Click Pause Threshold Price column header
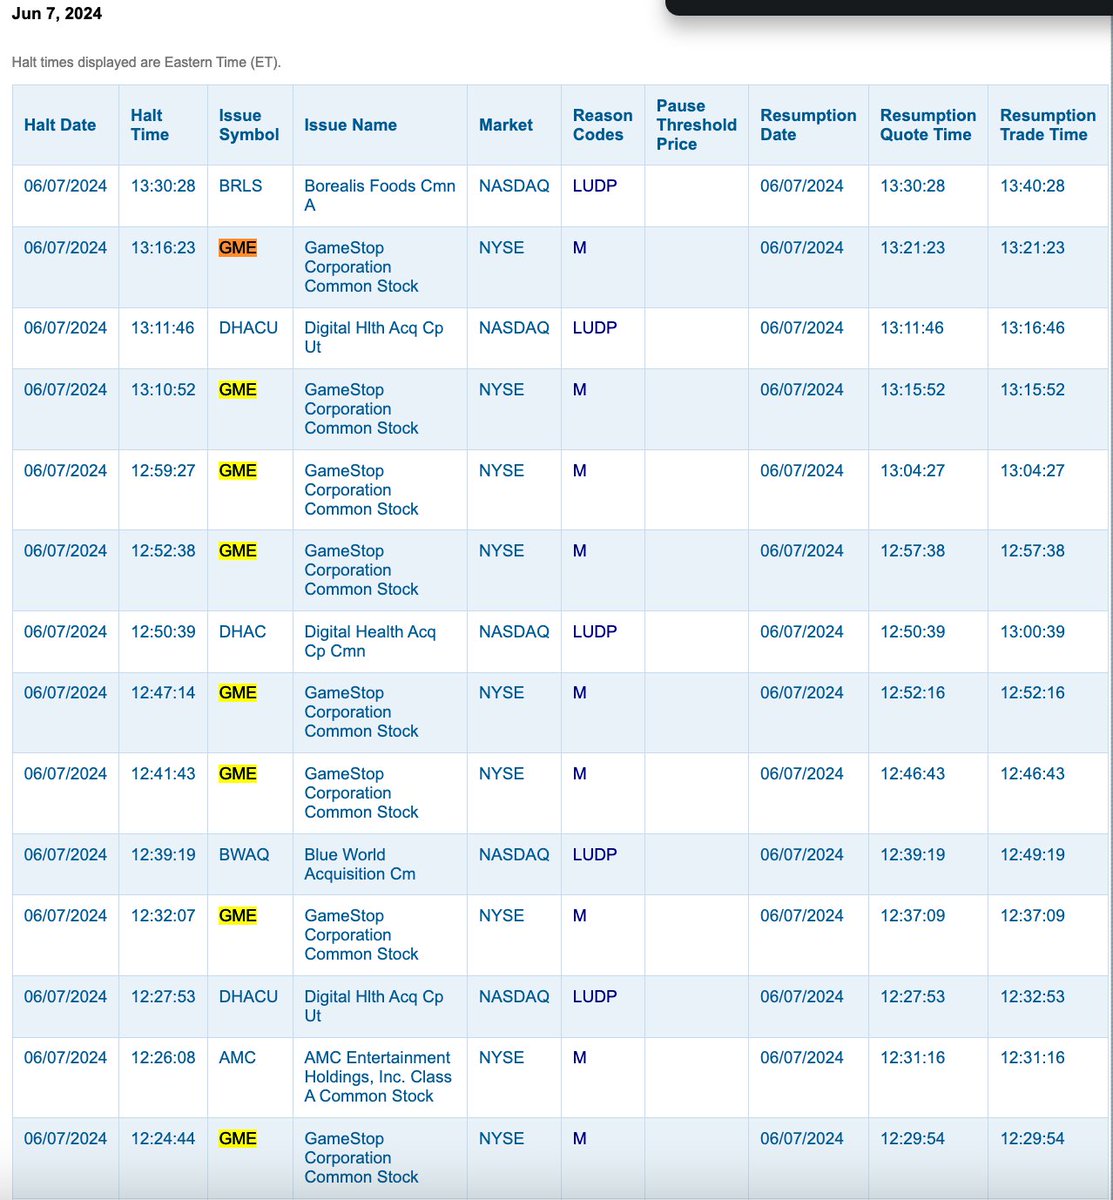Image resolution: width=1113 pixels, height=1200 pixels. [x=696, y=125]
